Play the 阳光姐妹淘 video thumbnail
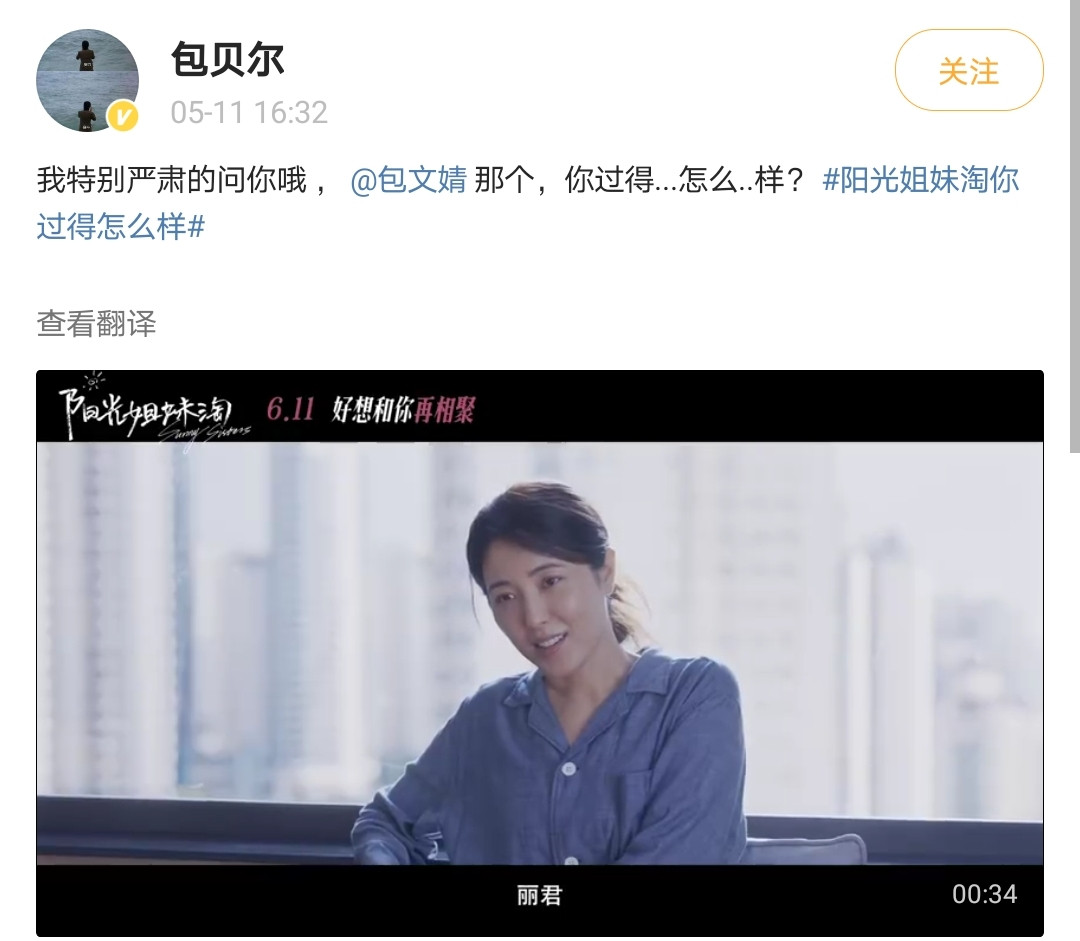Image resolution: width=1080 pixels, height=941 pixels. [x=540, y=653]
